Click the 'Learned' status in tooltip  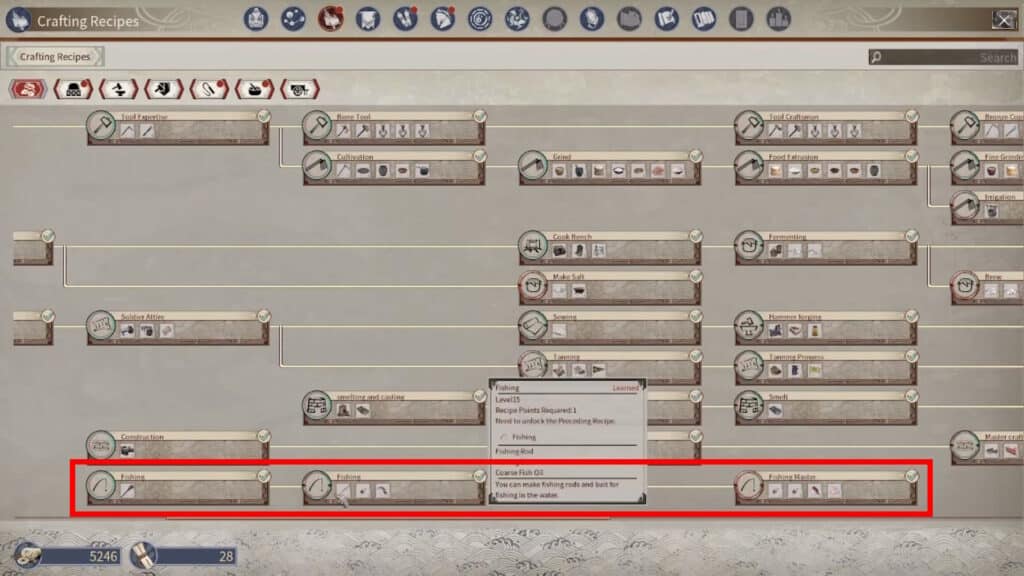point(625,388)
